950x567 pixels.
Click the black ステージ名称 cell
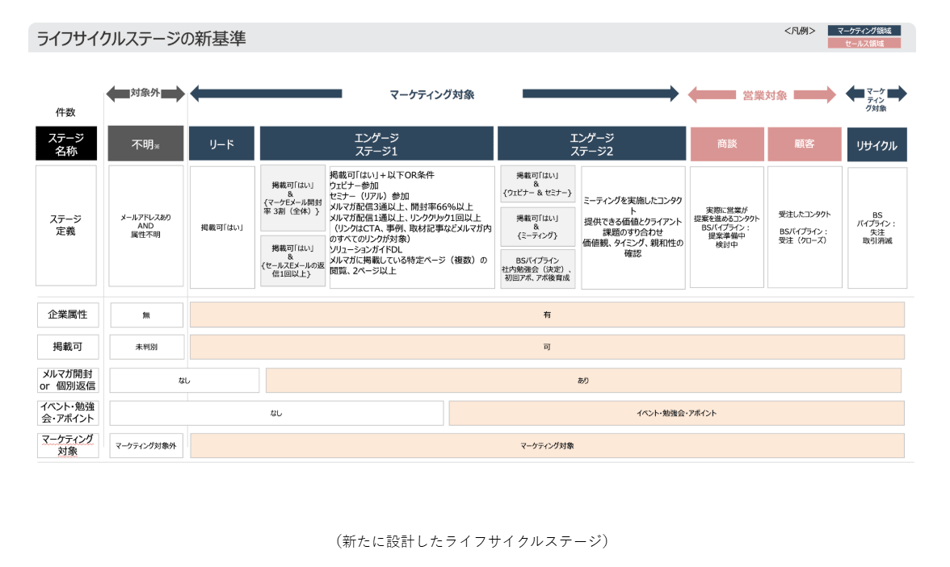point(66,144)
